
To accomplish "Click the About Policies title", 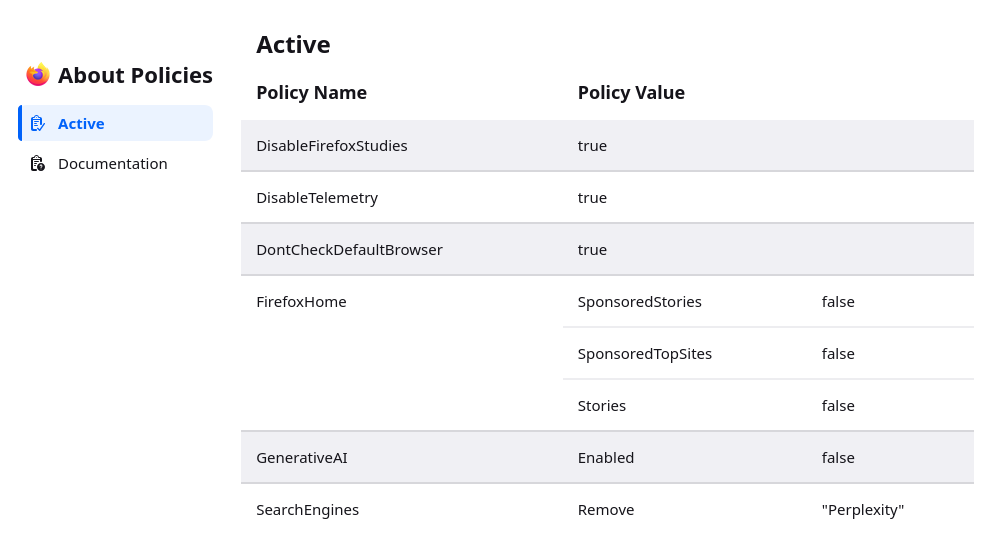I will tap(135, 75).
